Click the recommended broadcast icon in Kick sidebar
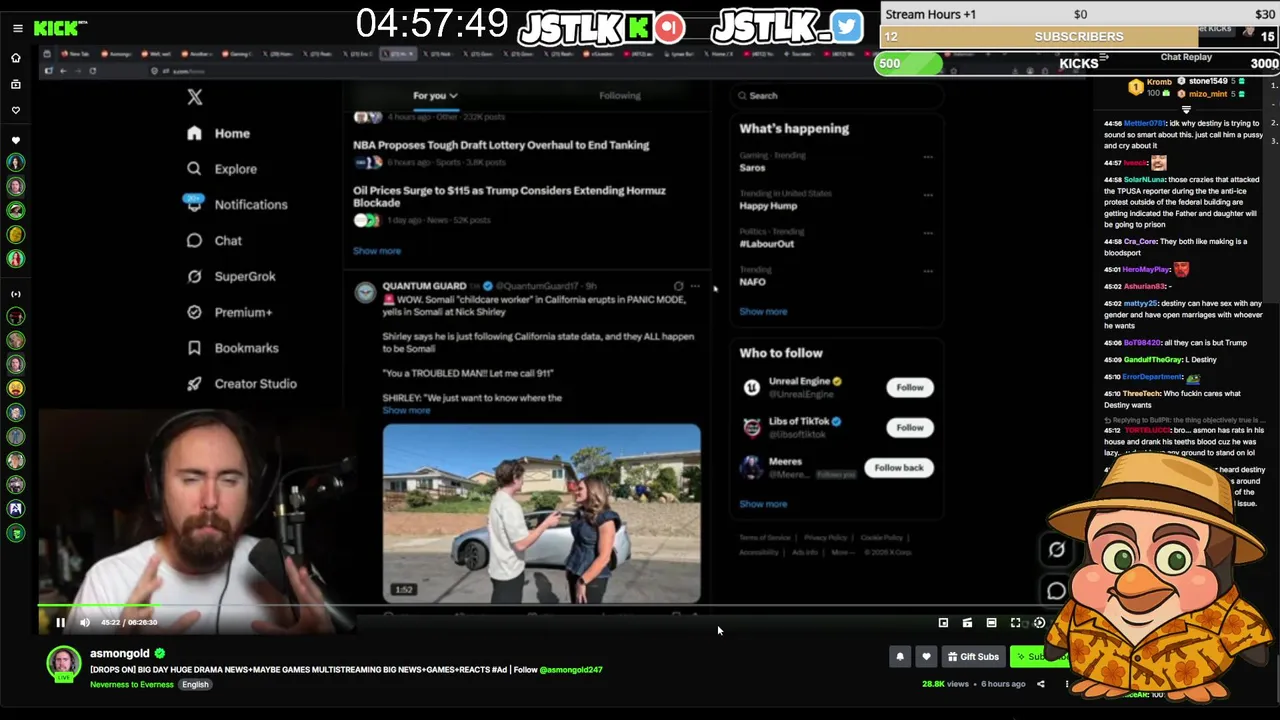This screenshot has height=720, width=1280. [16, 294]
